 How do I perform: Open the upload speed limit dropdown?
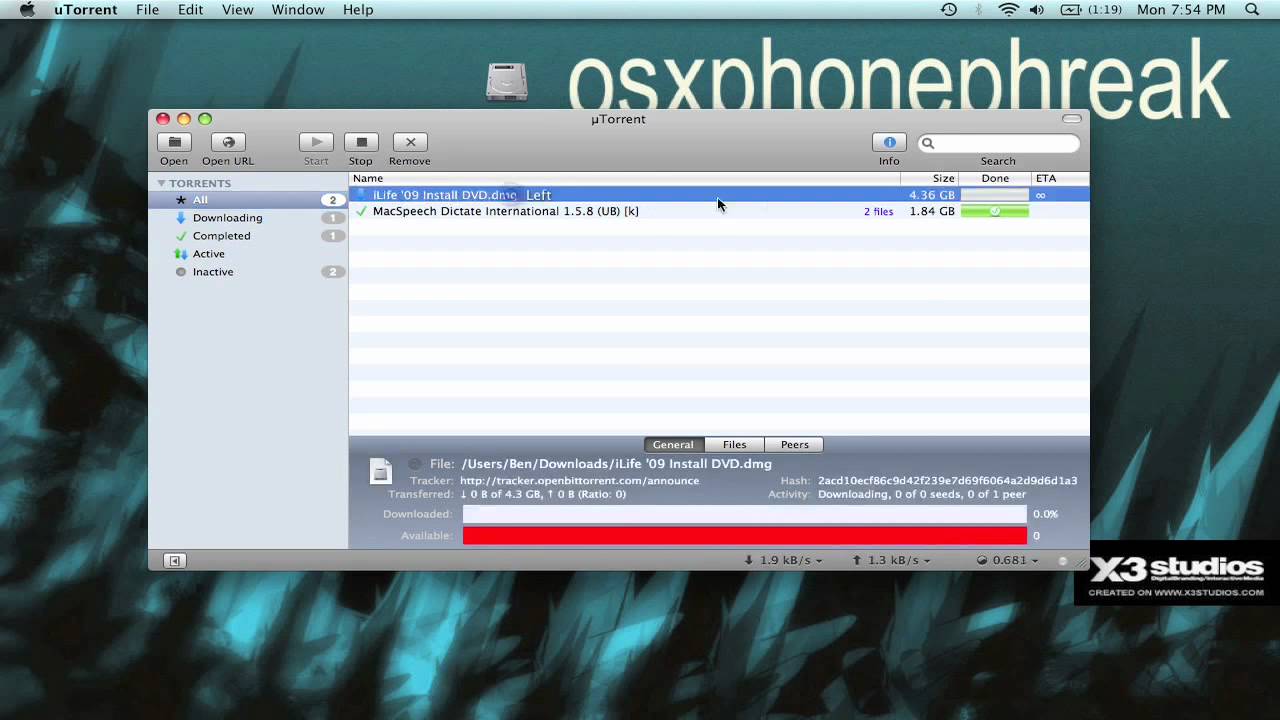point(891,560)
